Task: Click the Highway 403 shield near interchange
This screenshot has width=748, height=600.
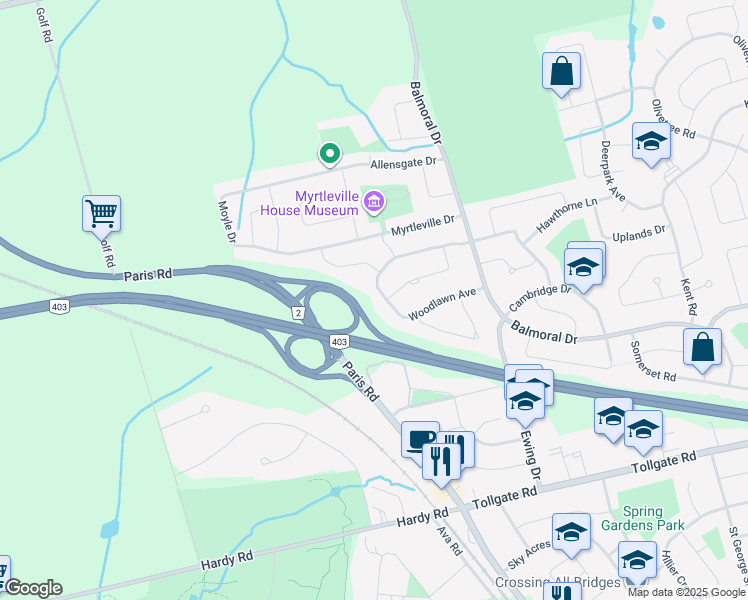Action: 339,341
